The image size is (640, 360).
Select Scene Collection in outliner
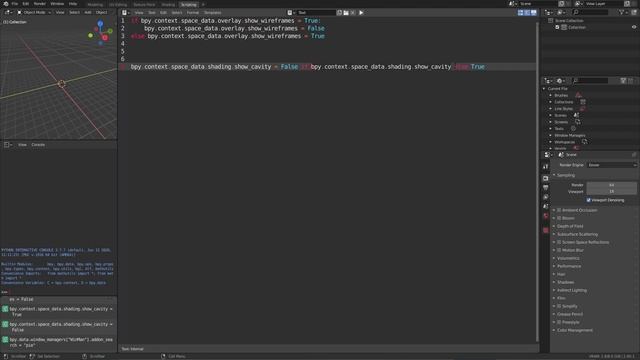click(569, 20)
